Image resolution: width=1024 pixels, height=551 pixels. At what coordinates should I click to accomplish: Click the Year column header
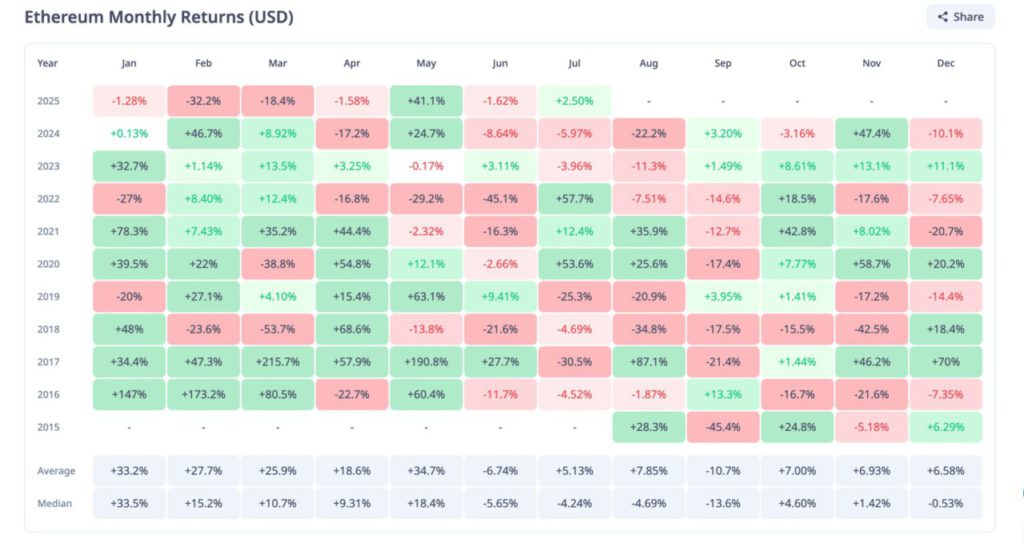coord(47,63)
